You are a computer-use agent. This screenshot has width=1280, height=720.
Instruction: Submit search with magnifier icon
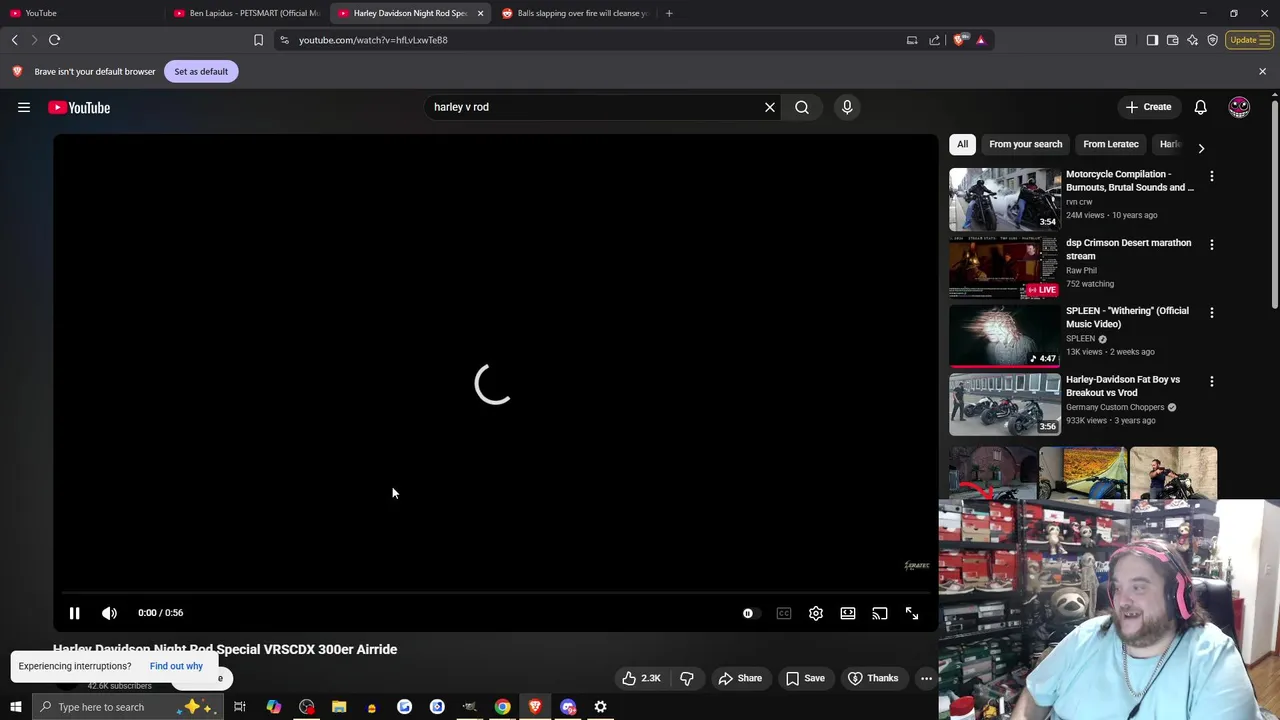802,107
